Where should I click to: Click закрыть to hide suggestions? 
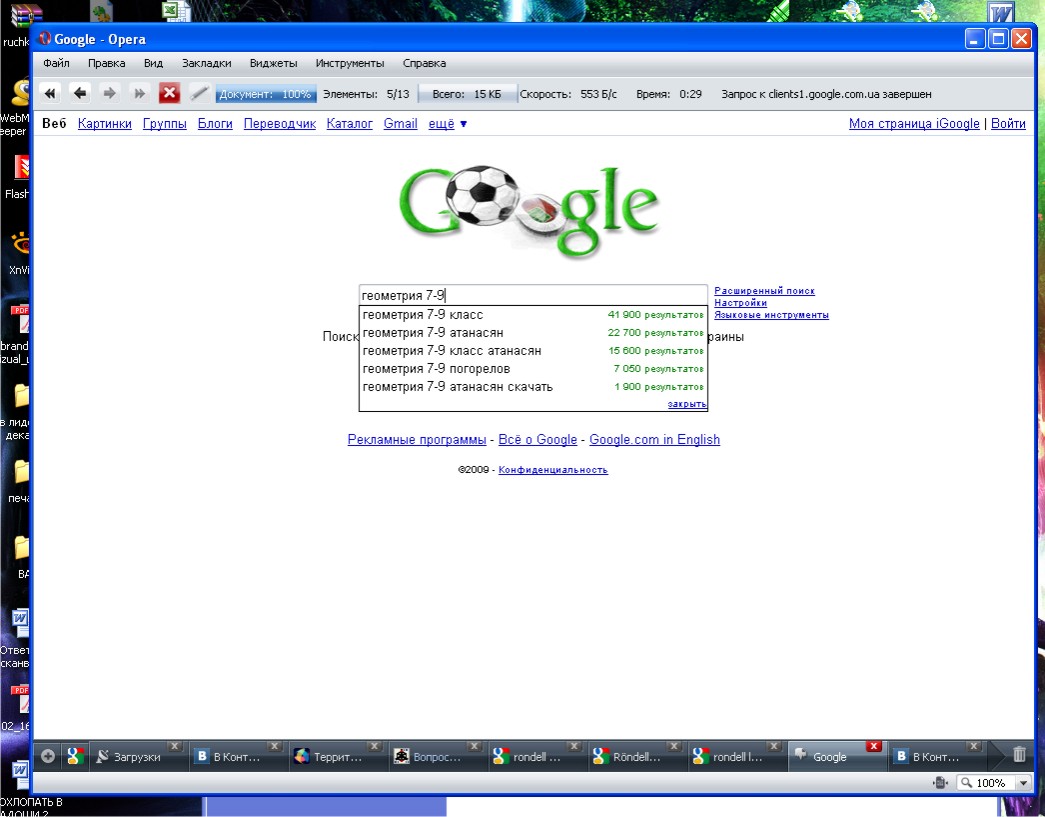pyautogui.click(x=687, y=404)
